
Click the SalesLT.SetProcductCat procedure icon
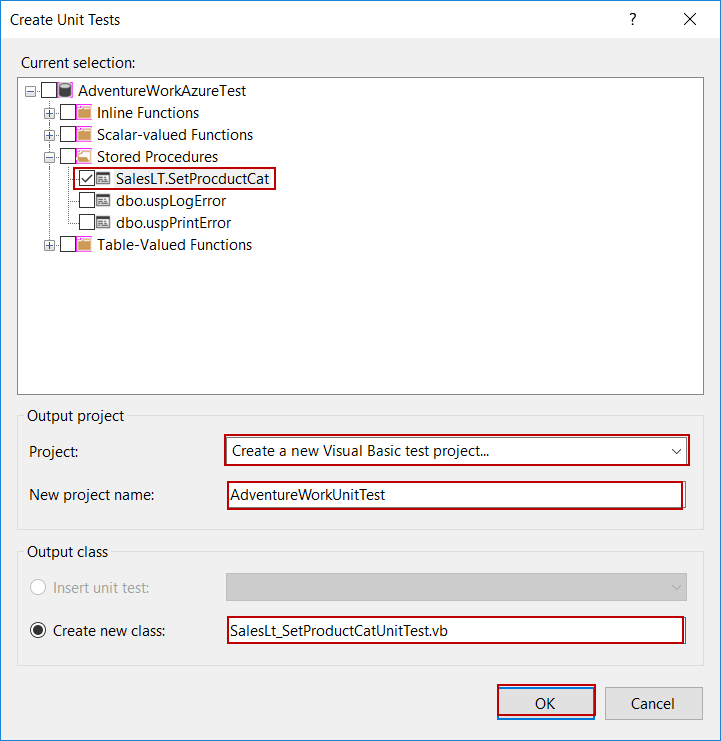tap(104, 179)
